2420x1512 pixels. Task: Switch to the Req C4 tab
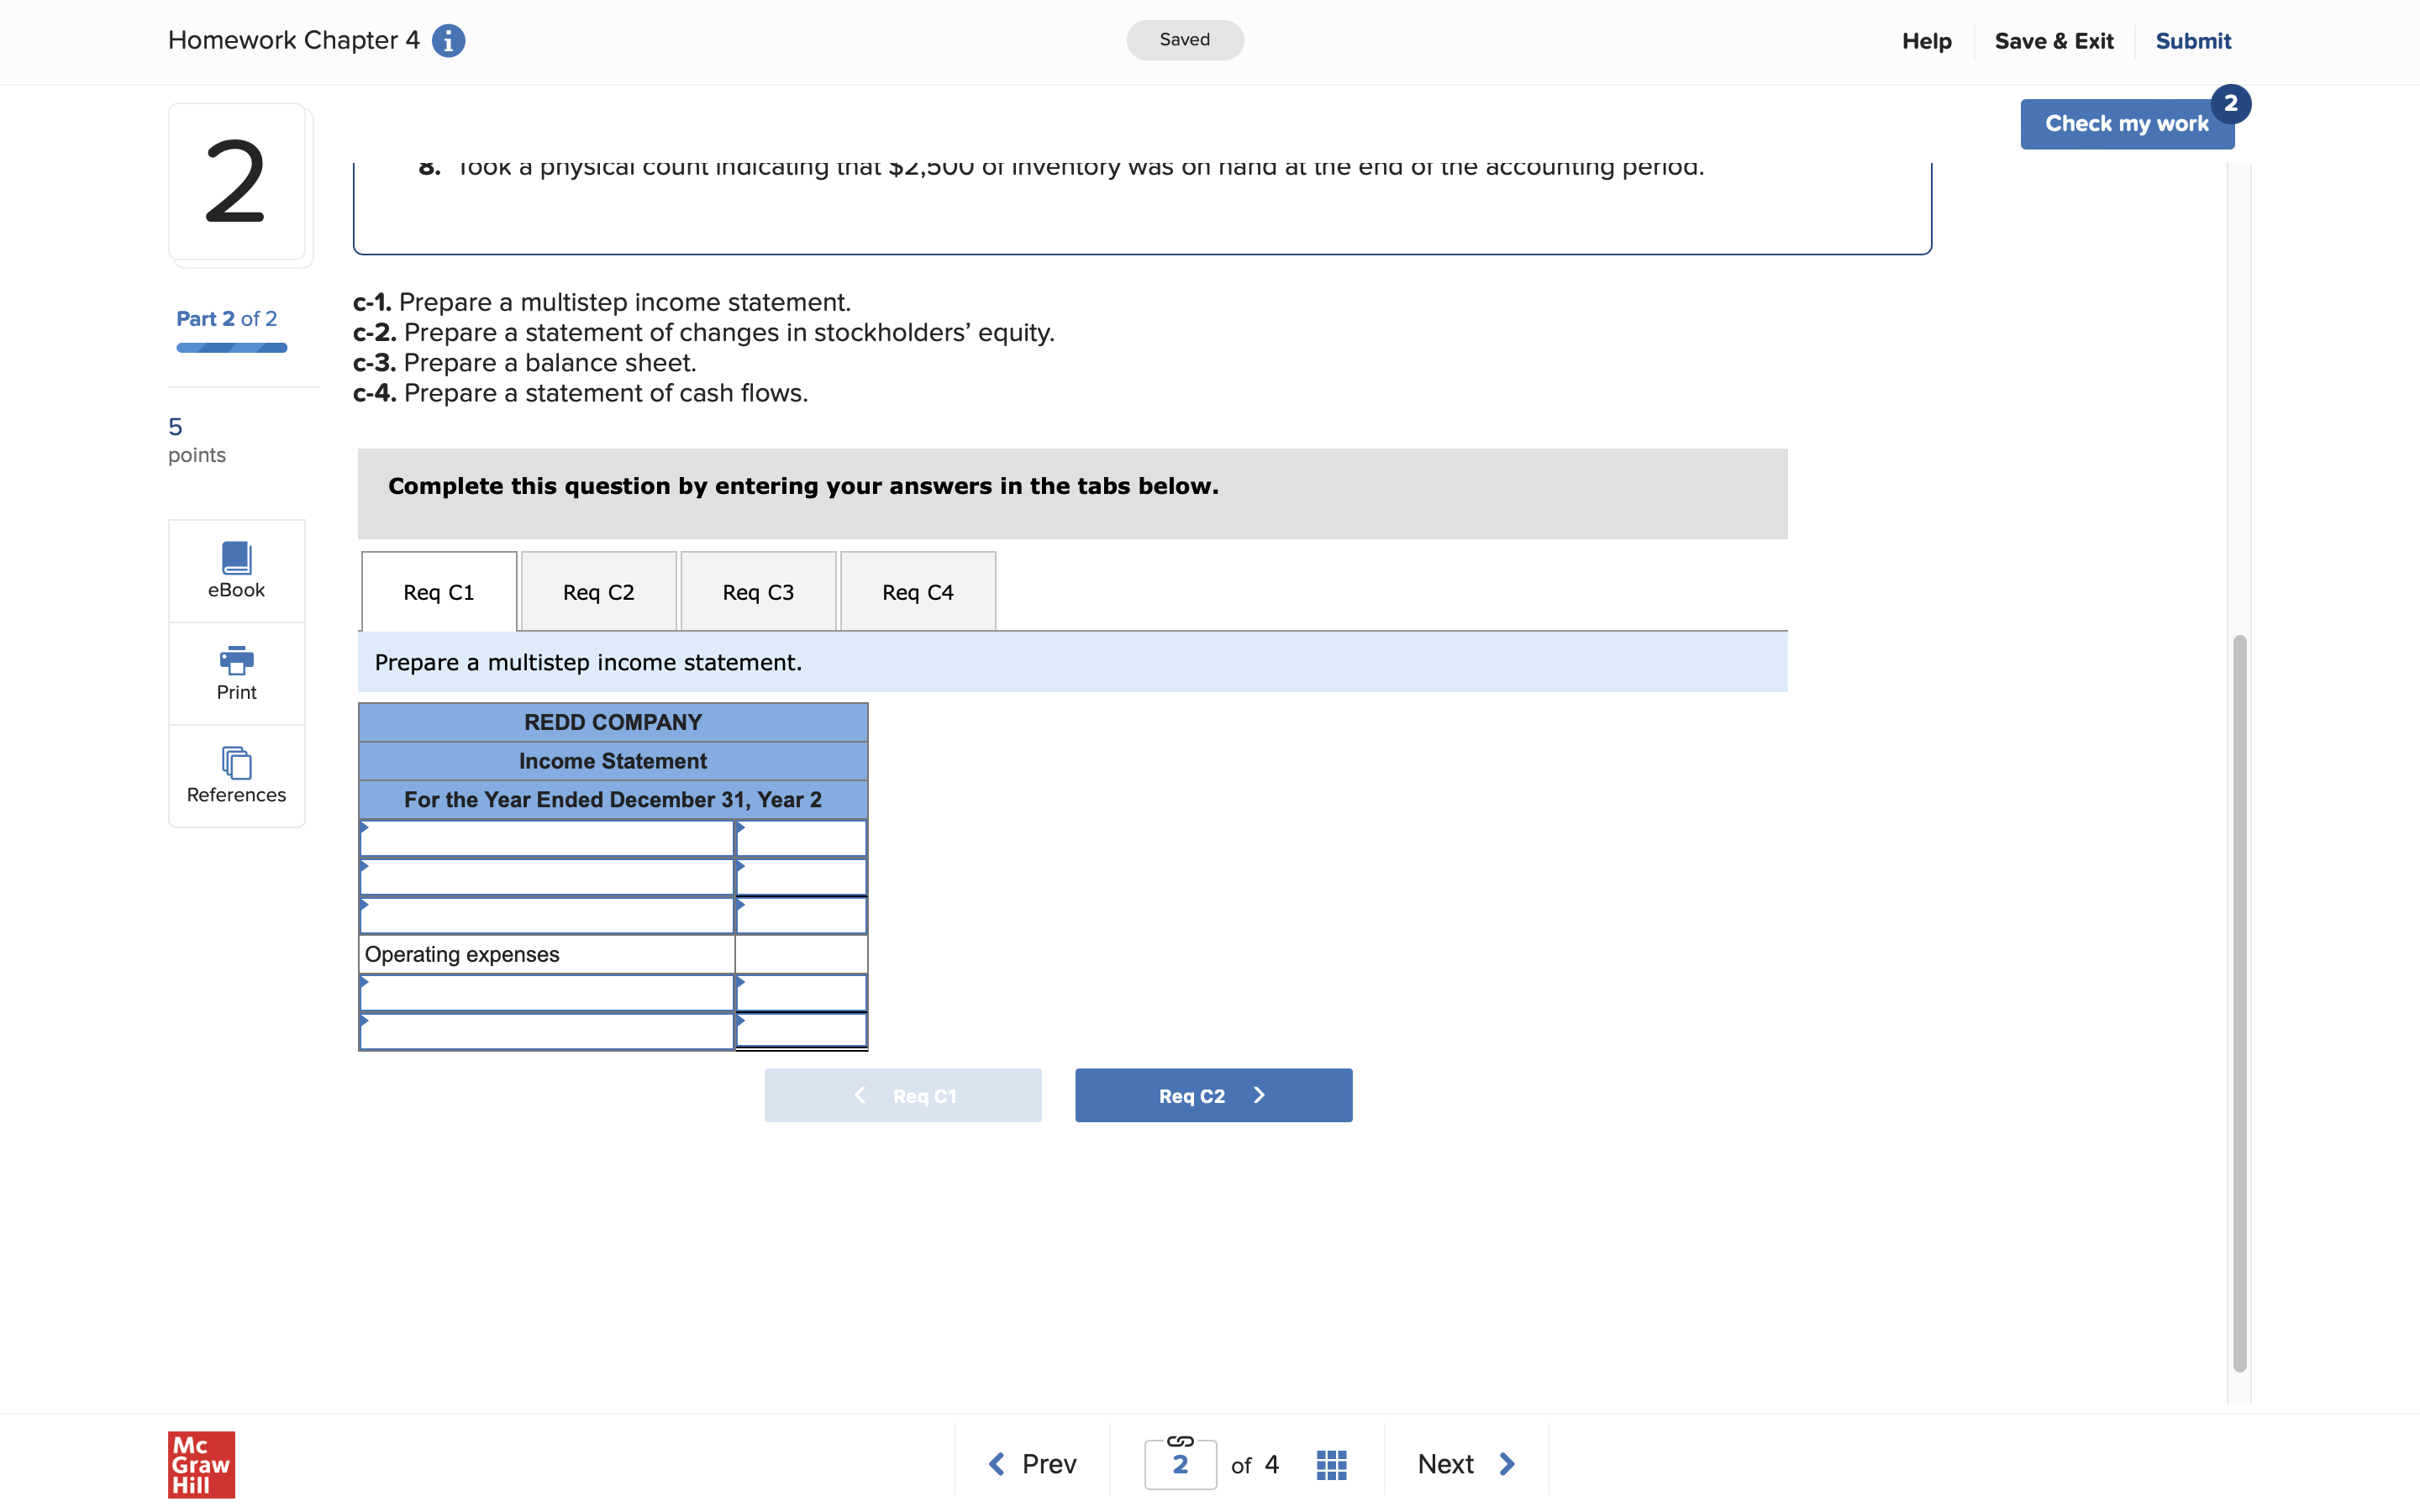click(x=917, y=592)
